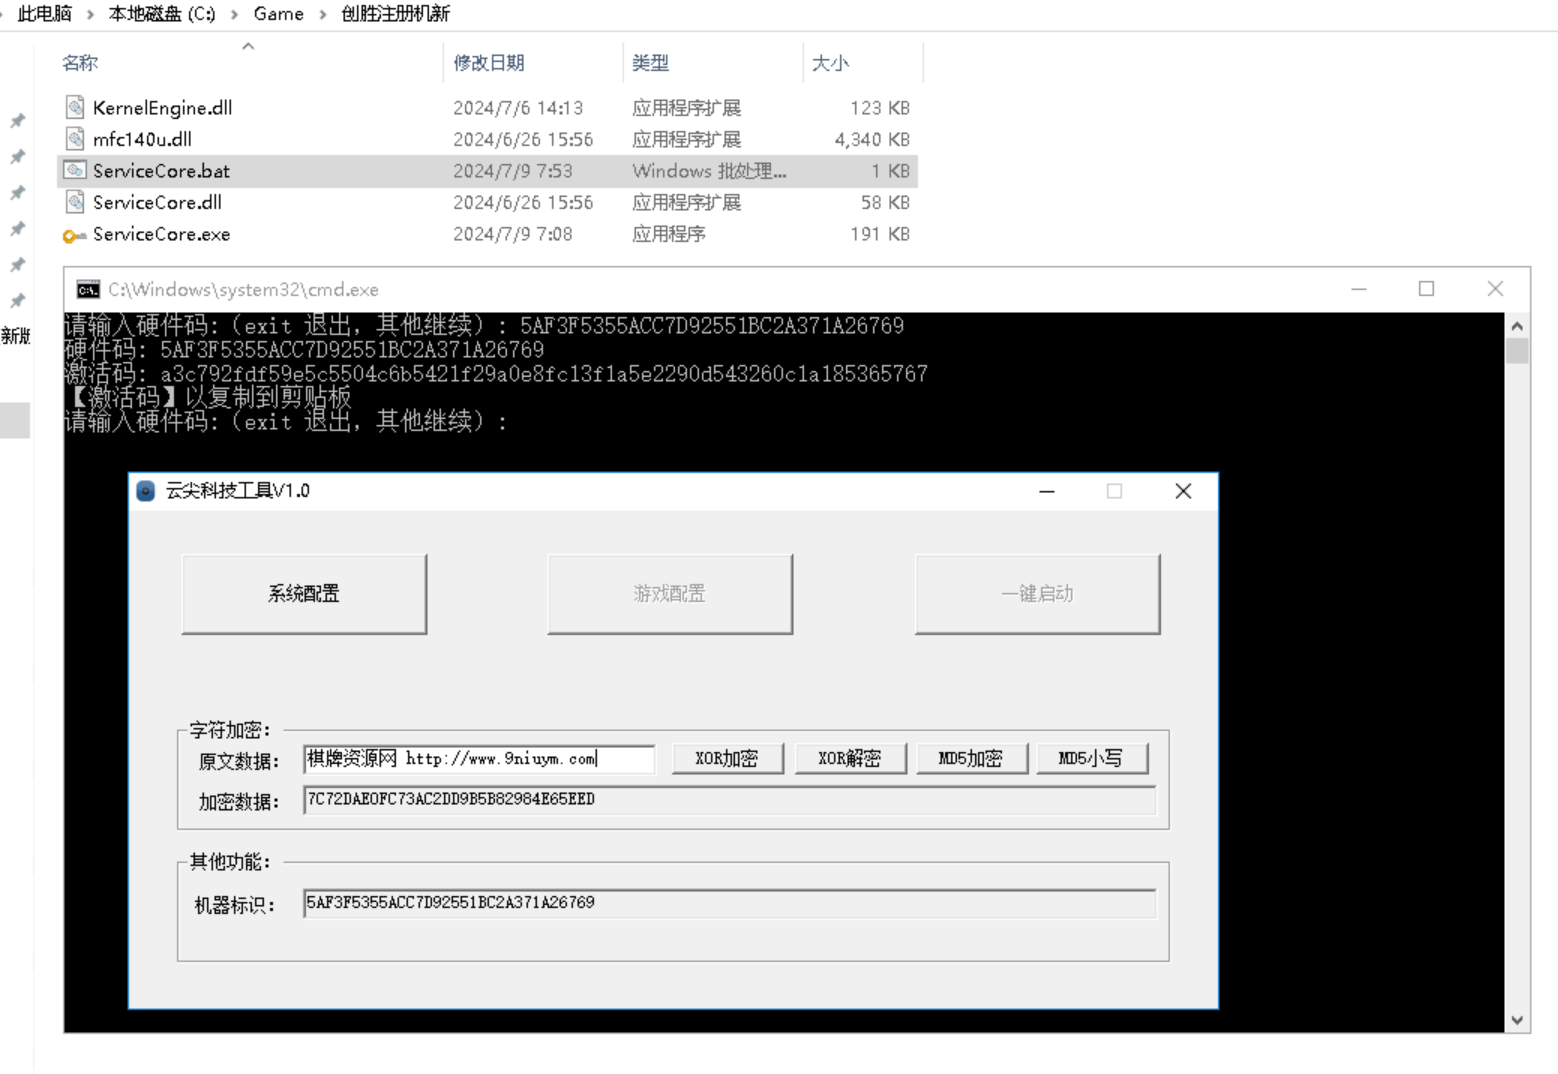This screenshot has height=1074, width=1558.
Task: Select the KernelEngine.dll file name
Action: [x=163, y=108]
